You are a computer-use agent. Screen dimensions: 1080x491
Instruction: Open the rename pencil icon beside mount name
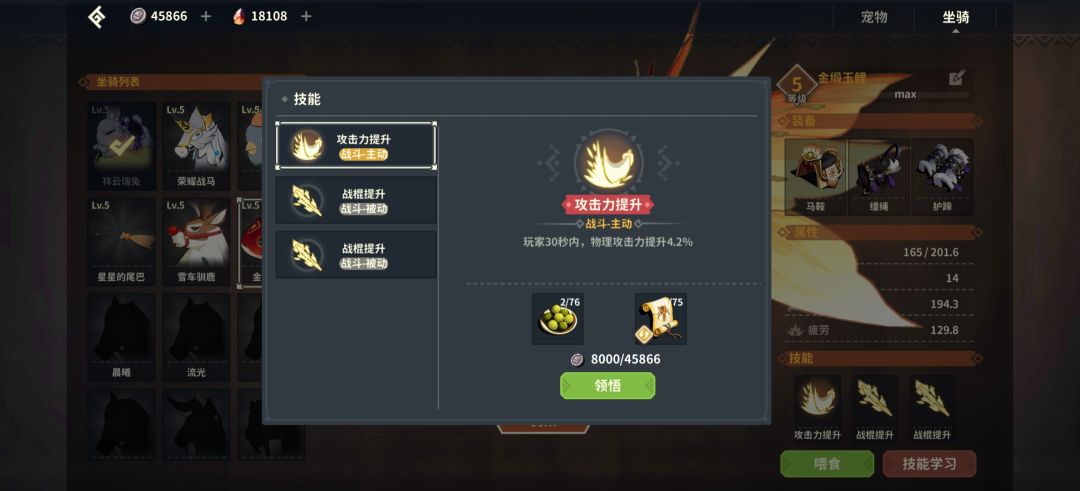pyautogui.click(x=957, y=78)
